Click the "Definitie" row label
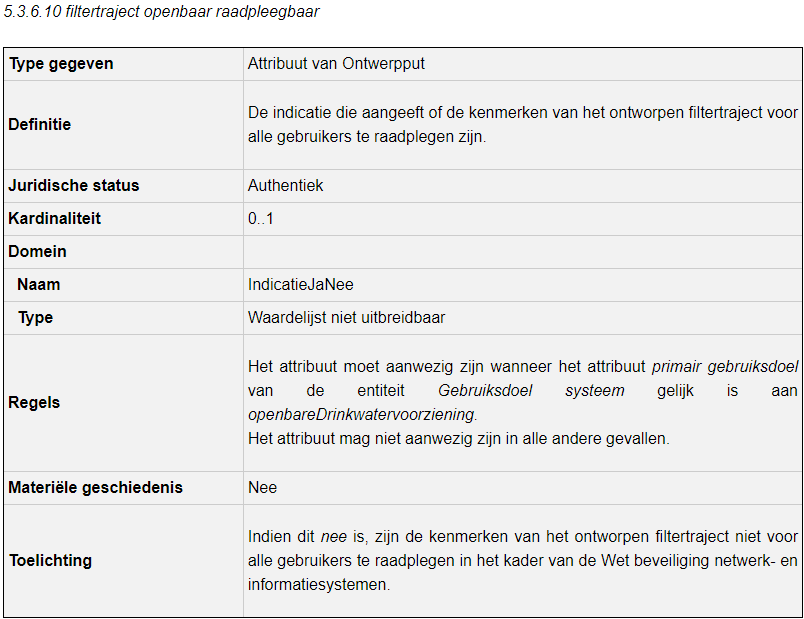 [x=39, y=125]
